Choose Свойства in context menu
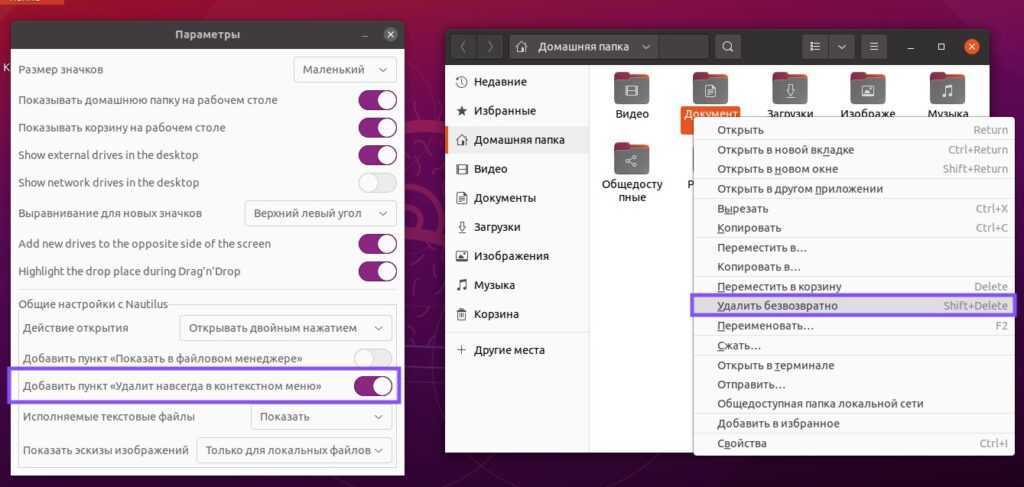Screen dimensions: 1024x487 [854, 443]
